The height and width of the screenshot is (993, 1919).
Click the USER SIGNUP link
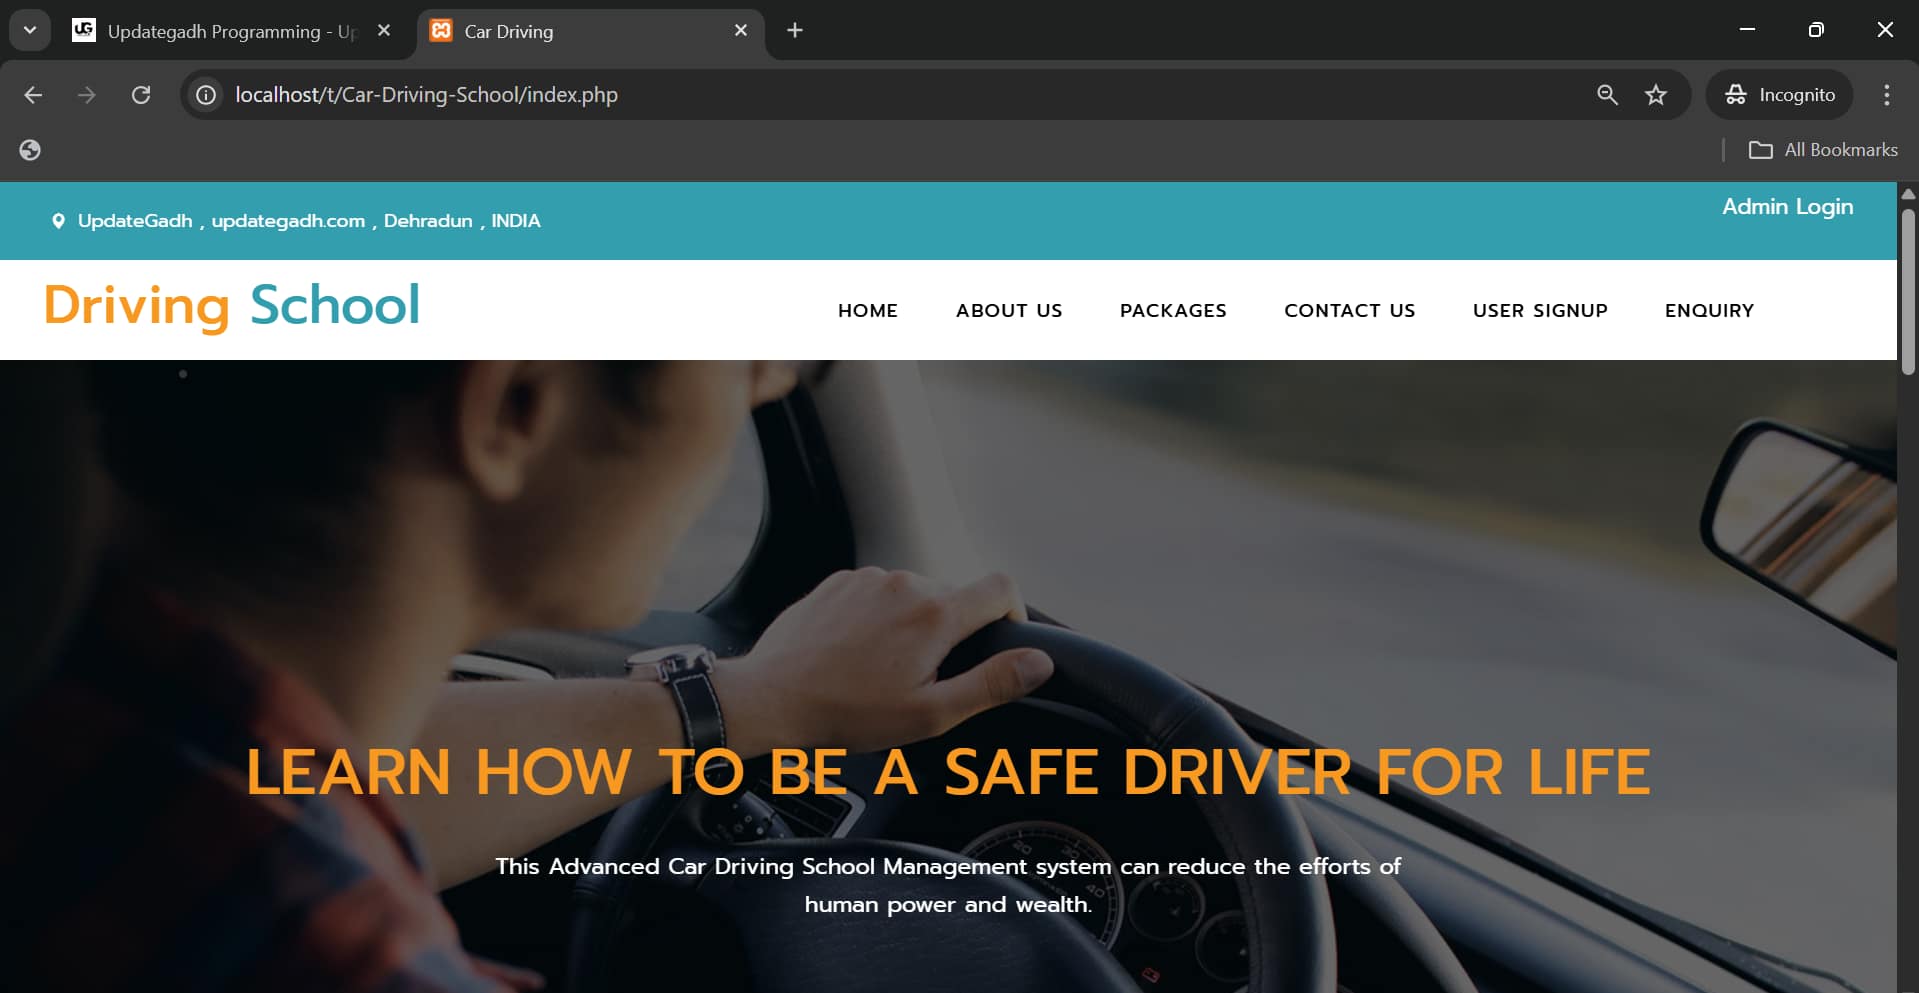(x=1540, y=310)
